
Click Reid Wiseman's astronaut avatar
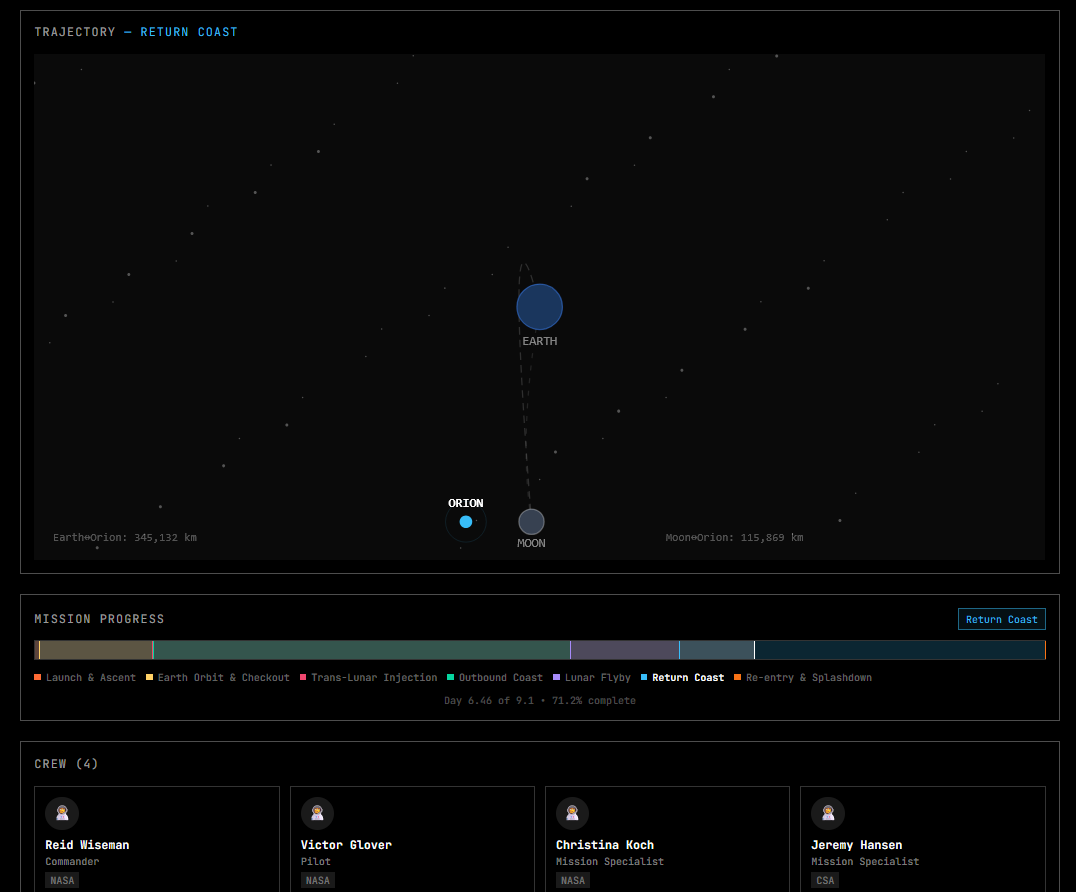62,813
